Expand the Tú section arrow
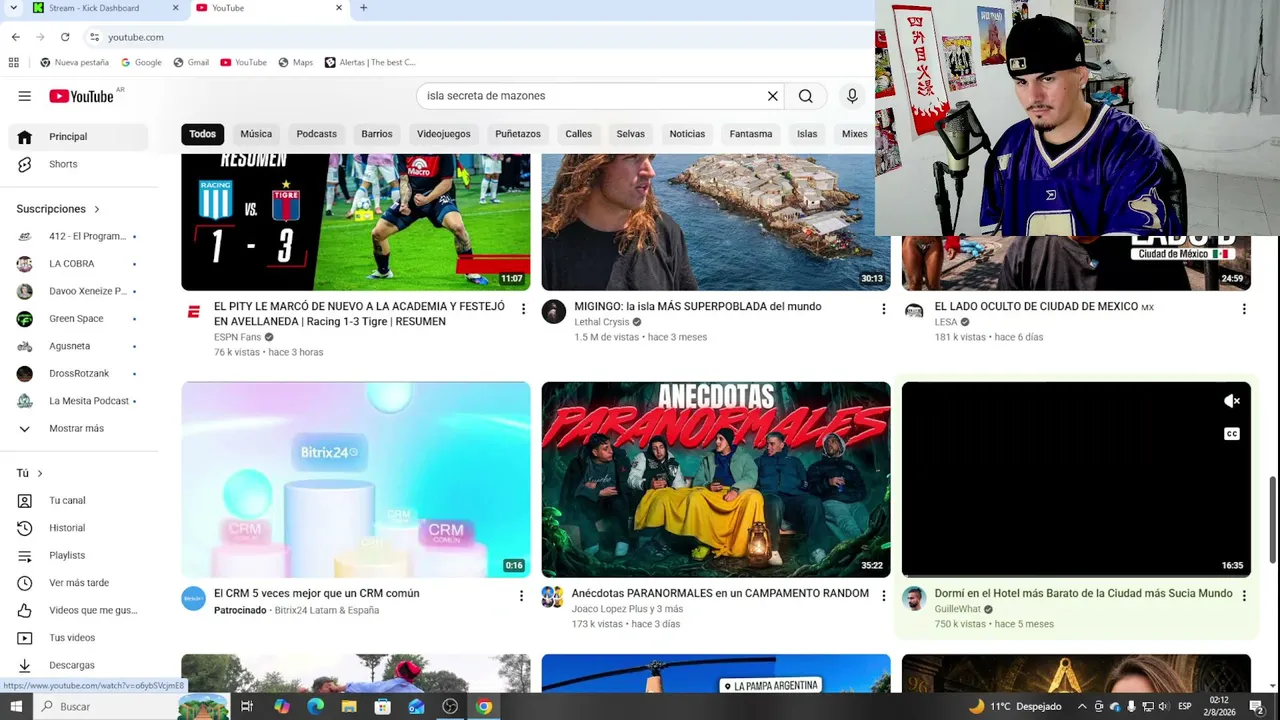This screenshot has width=1280, height=720. [x=40, y=473]
